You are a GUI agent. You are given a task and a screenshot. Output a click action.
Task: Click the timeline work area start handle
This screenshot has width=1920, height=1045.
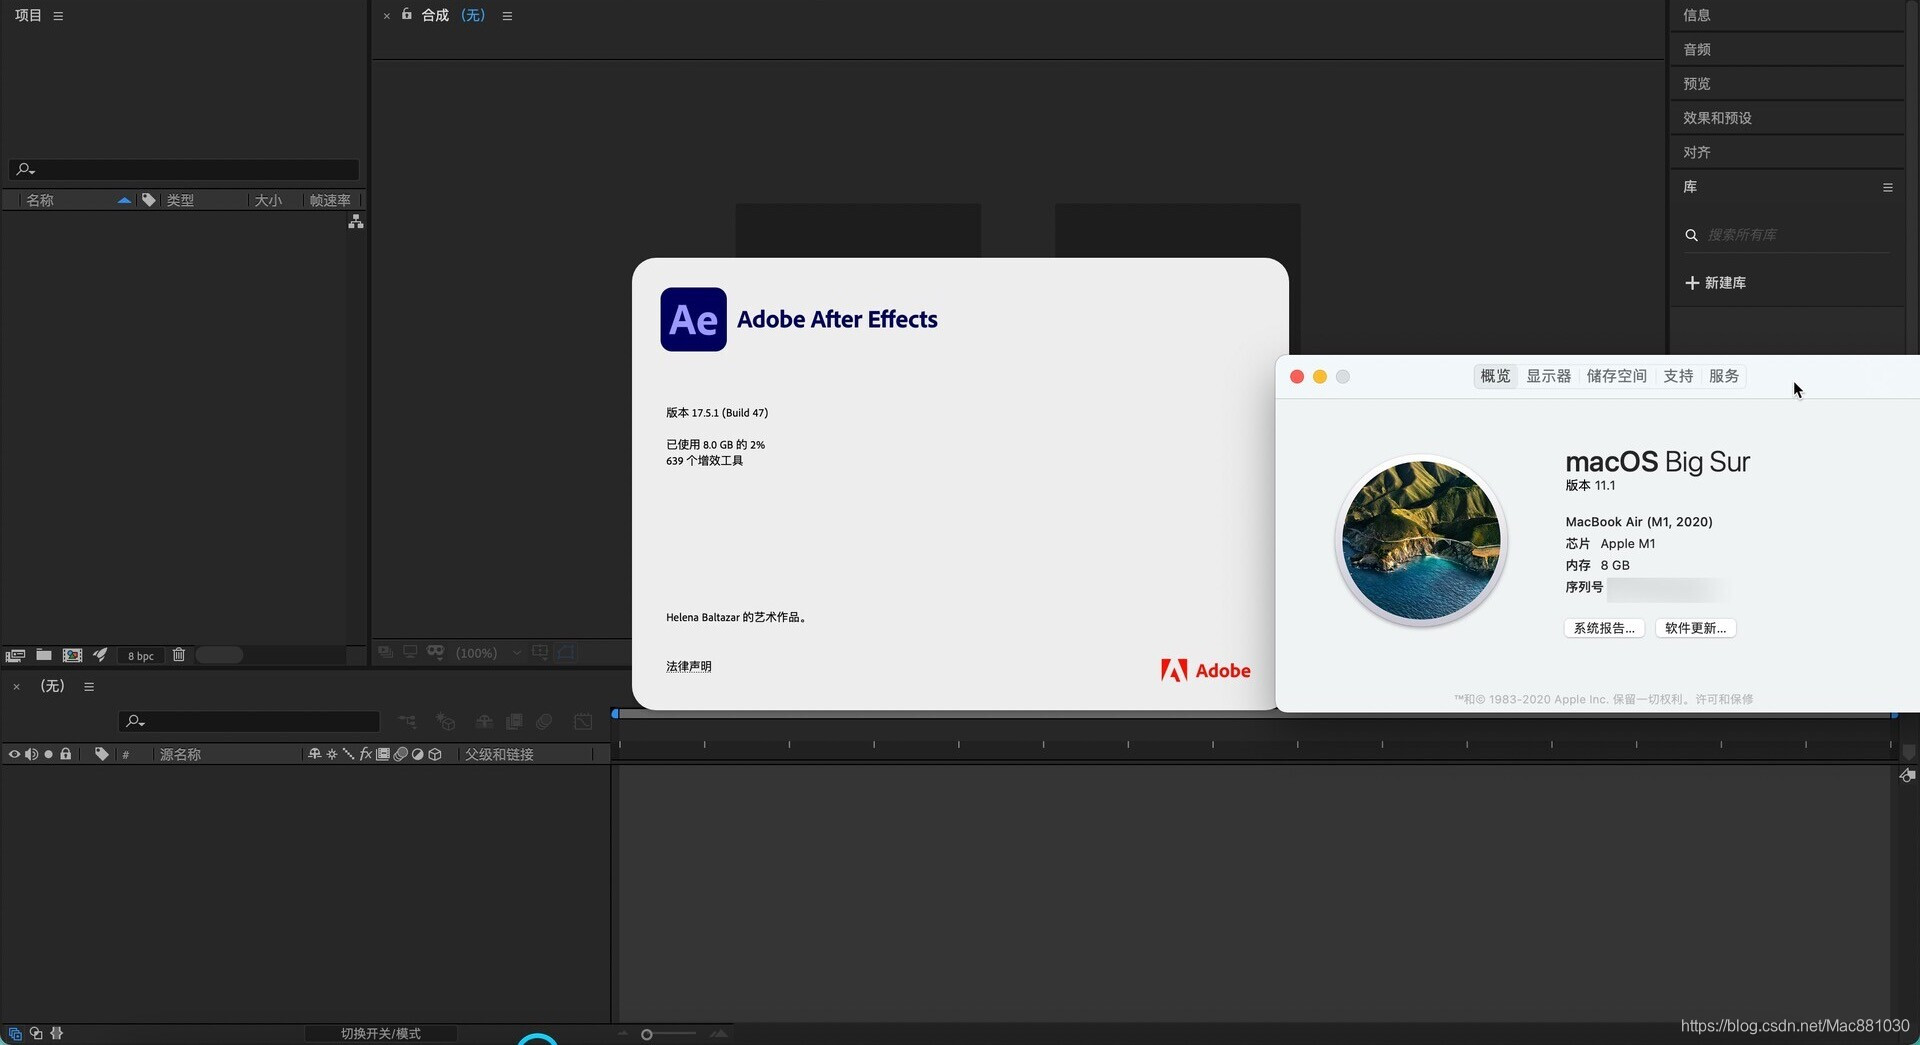(x=615, y=713)
